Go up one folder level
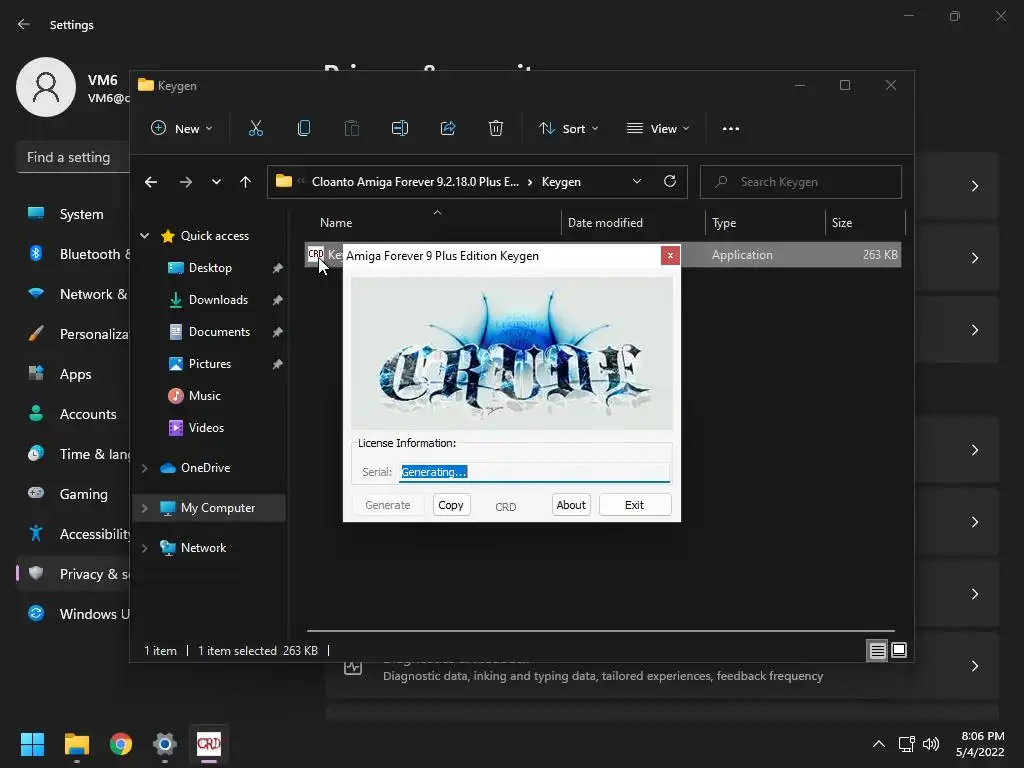The width and height of the screenshot is (1024, 768). (x=246, y=182)
